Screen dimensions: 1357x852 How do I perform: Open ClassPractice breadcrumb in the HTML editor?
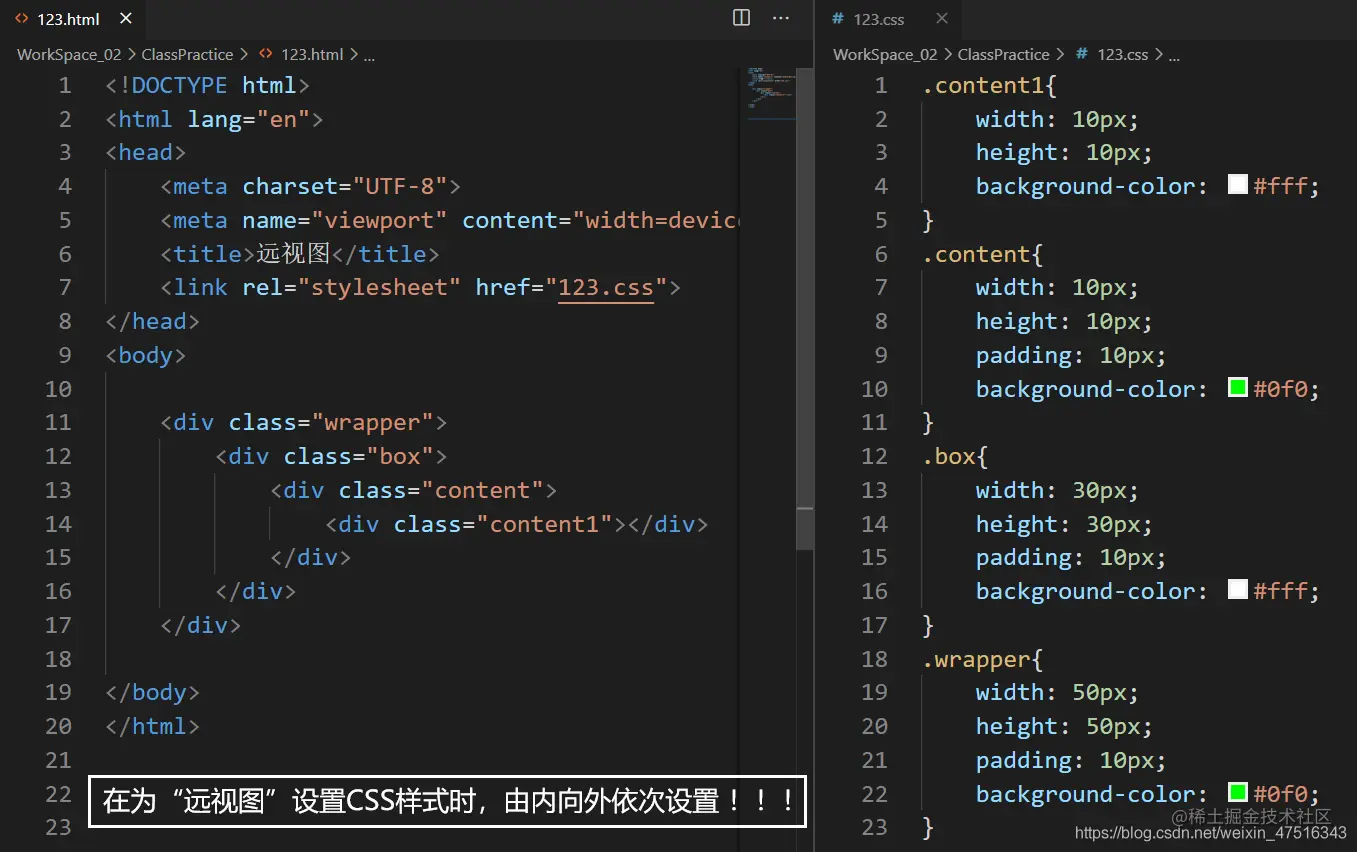click(187, 55)
